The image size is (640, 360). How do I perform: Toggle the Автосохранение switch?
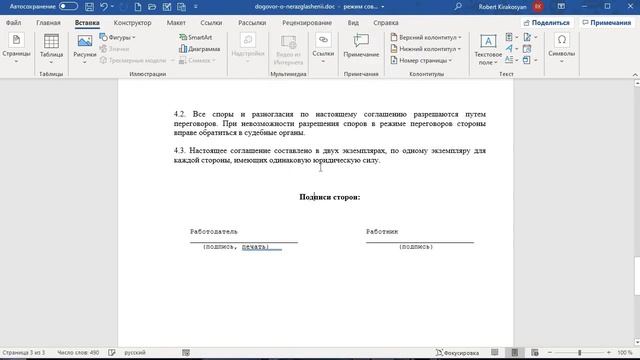[68, 7]
